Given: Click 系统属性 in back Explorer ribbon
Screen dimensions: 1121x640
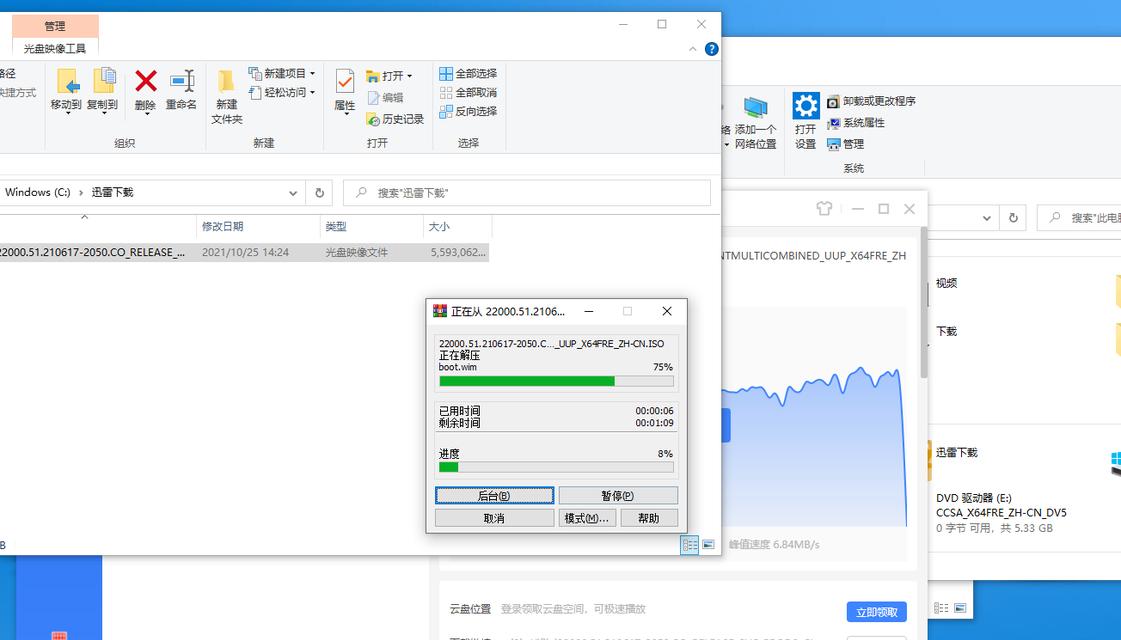Looking at the screenshot, I should [x=856, y=123].
